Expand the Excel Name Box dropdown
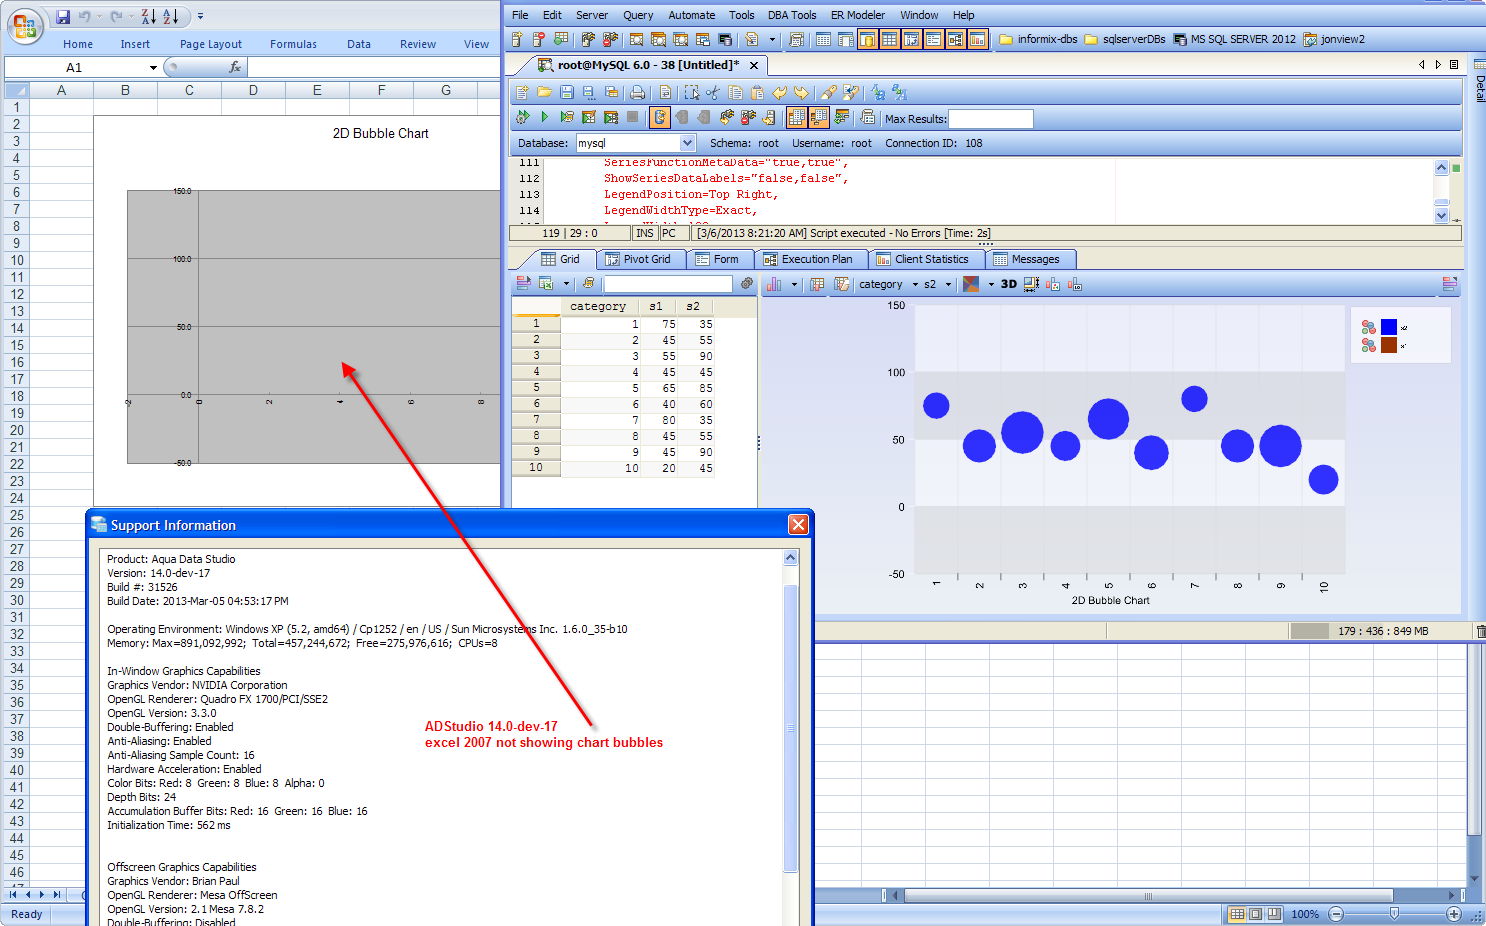Image resolution: width=1486 pixels, height=926 pixels. pyautogui.click(x=153, y=67)
